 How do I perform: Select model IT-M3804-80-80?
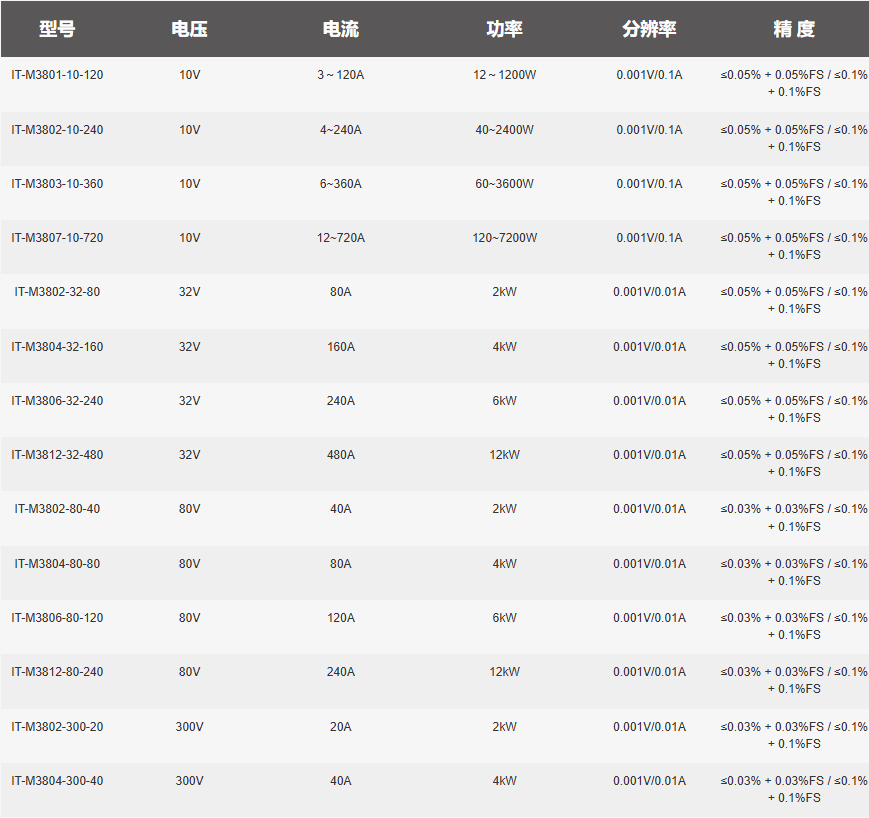pyautogui.click(x=57, y=564)
